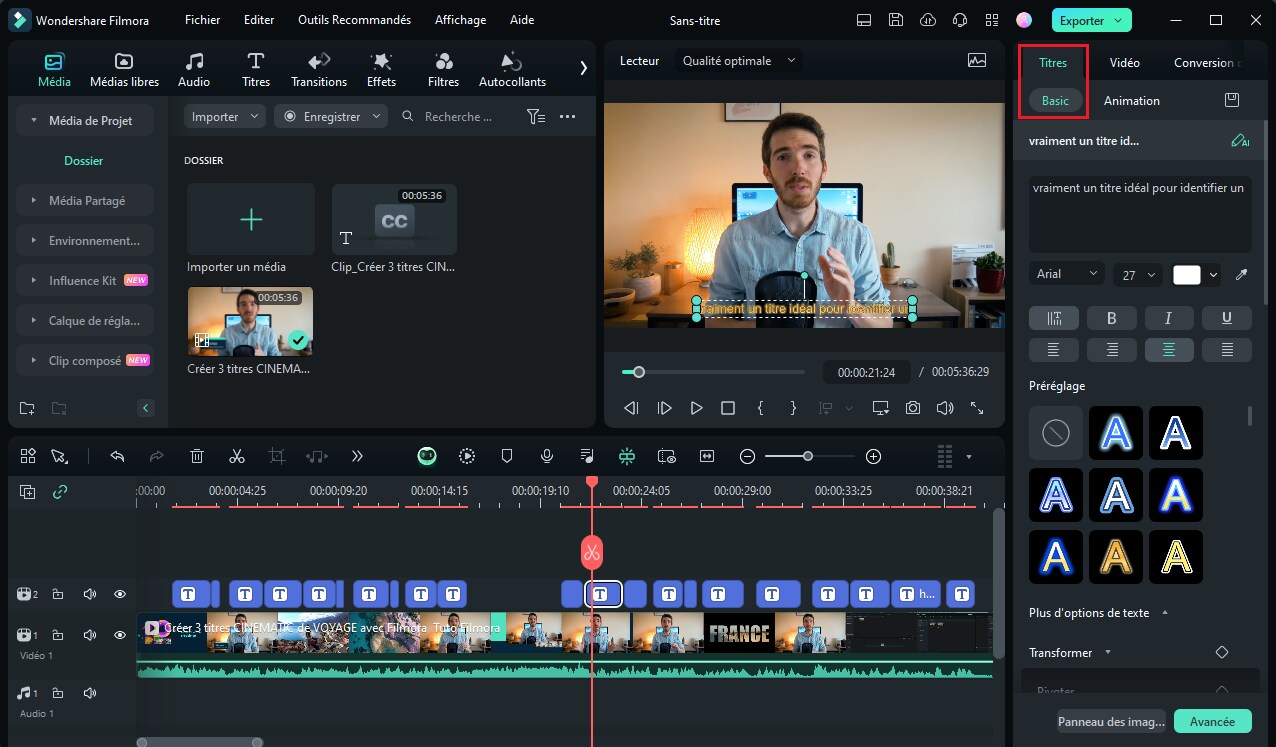Open the Enregistrer dropdown

(x=331, y=117)
